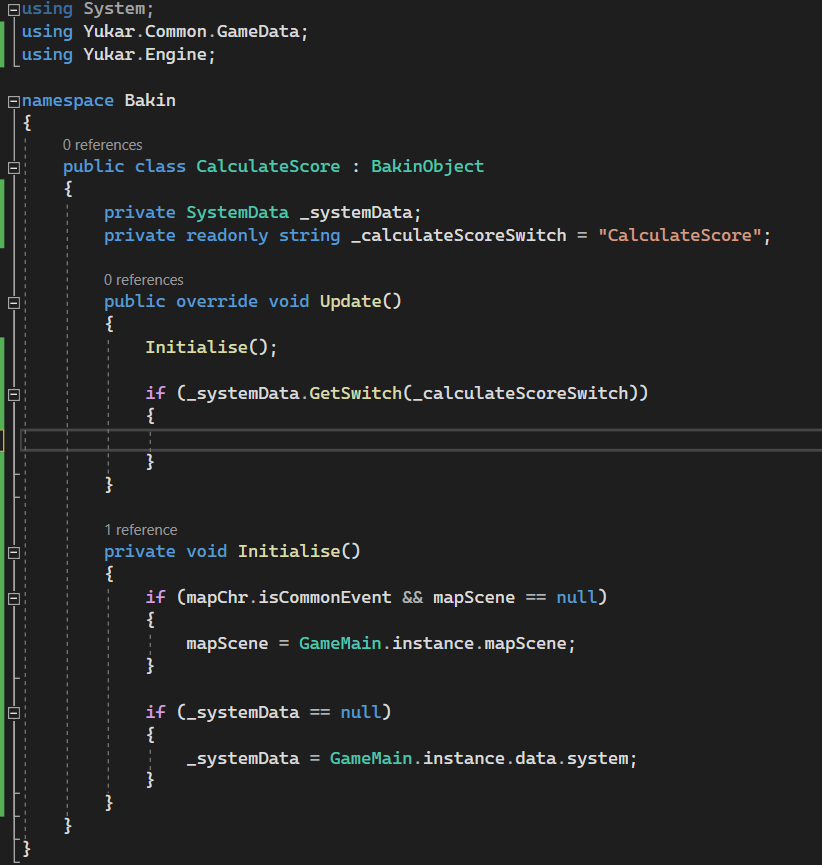Collapse the CalculateScore class block
Image resolution: width=822 pixels, height=865 pixels.
[x=14, y=167]
